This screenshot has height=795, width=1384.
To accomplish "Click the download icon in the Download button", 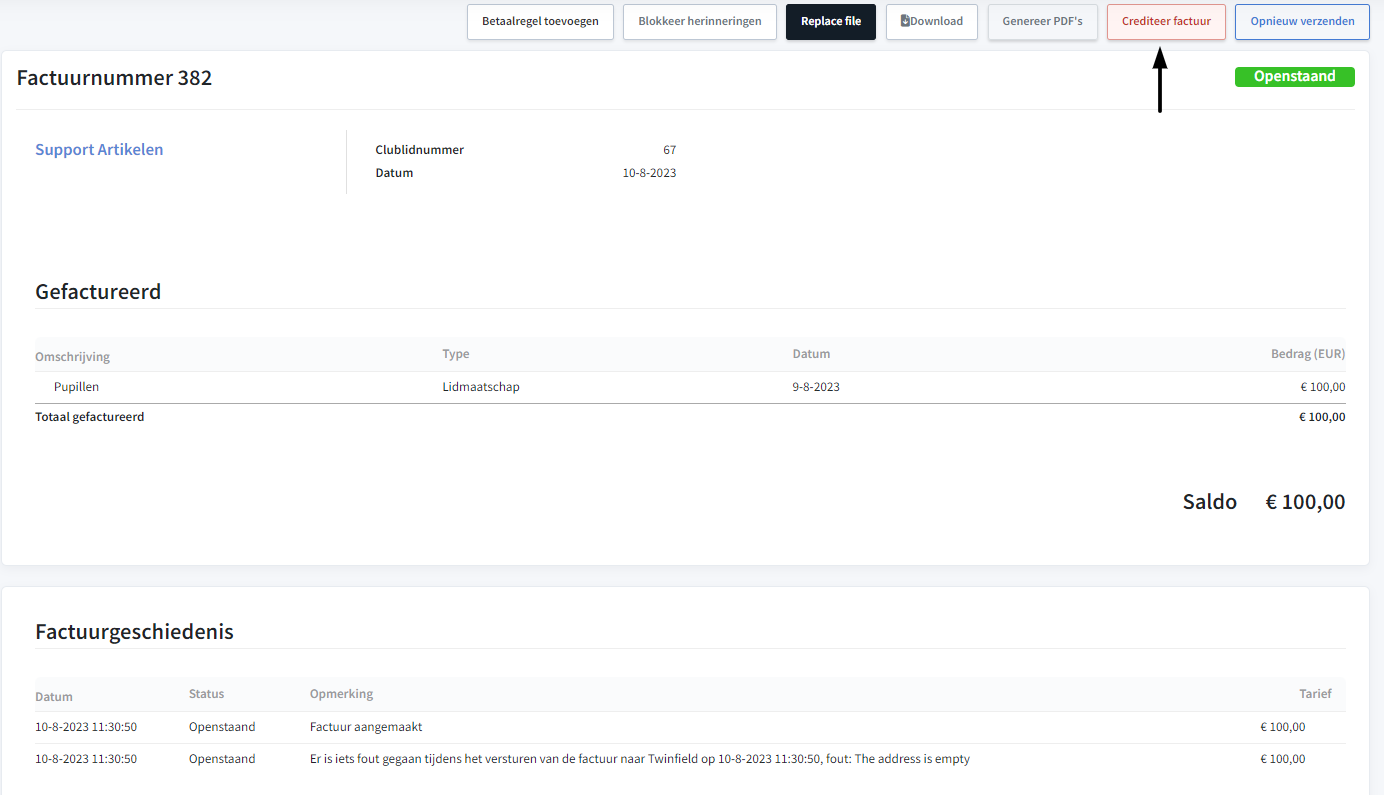I will pyautogui.click(x=905, y=21).
